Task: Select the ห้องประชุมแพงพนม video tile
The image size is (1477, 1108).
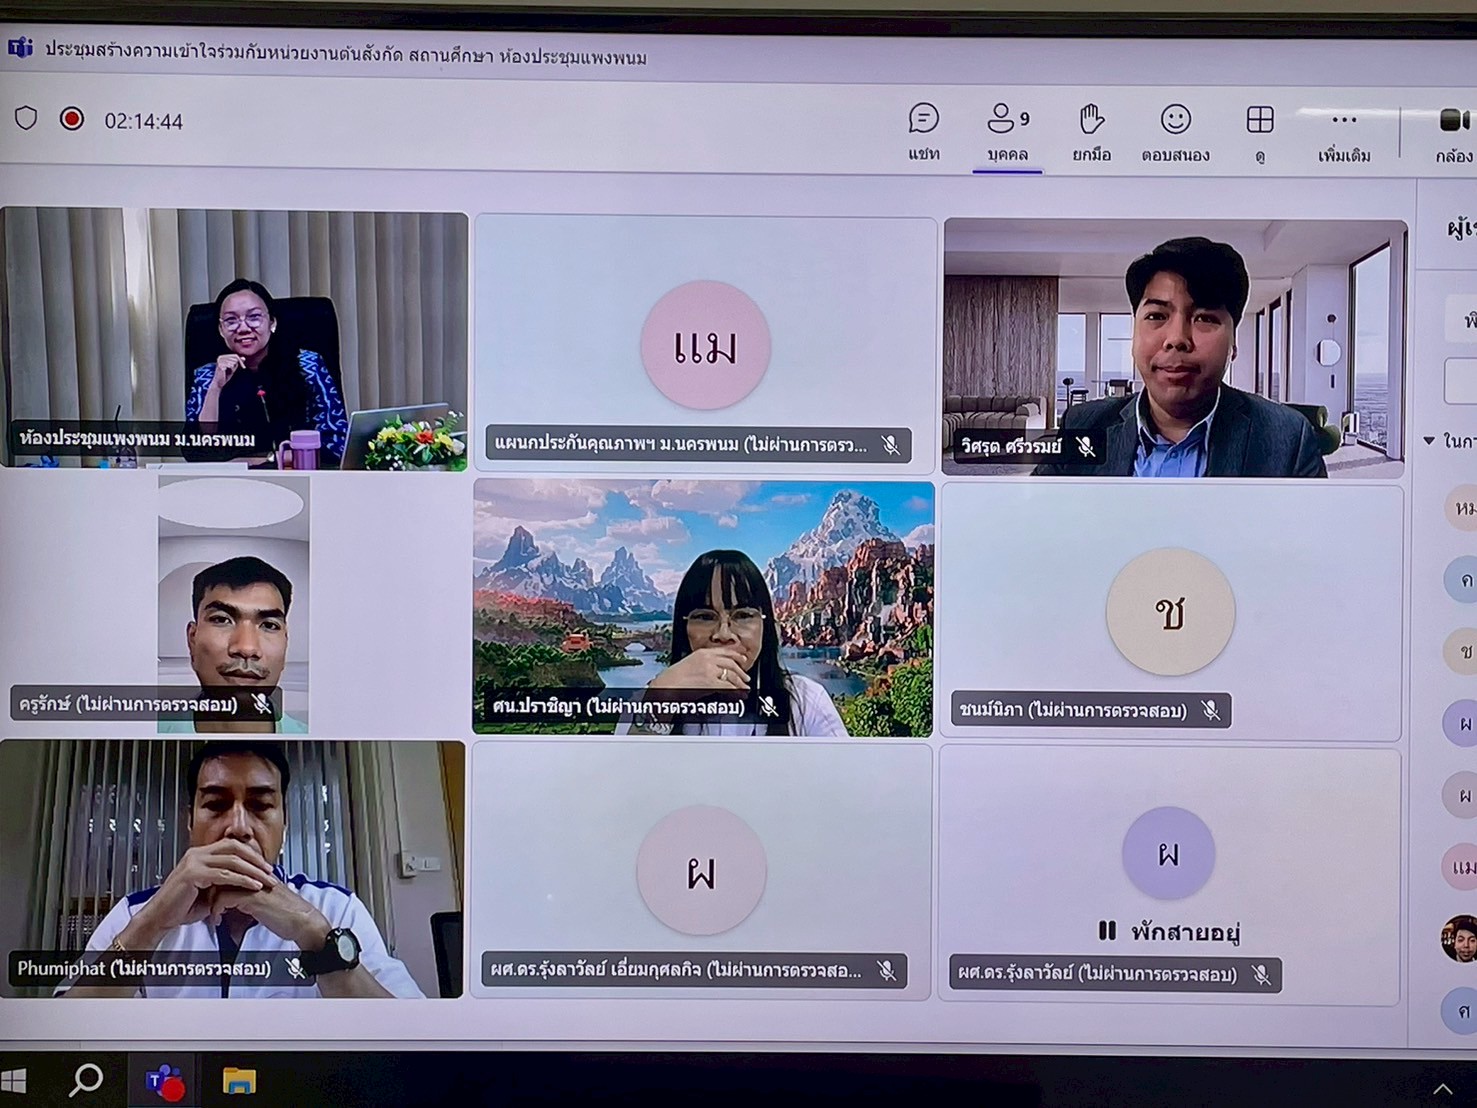Action: tap(234, 340)
